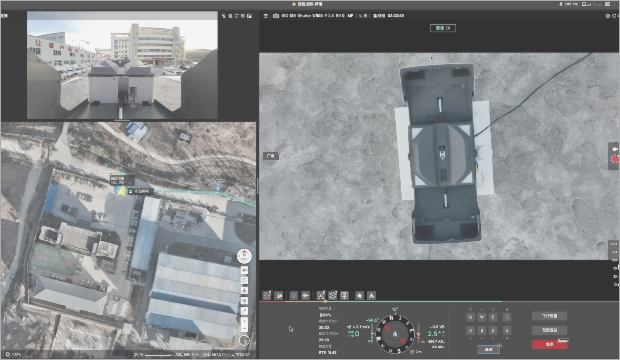Click the crosshair target icon in bottom toolbar
This screenshot has width=620, height=360.
[333, 296]
